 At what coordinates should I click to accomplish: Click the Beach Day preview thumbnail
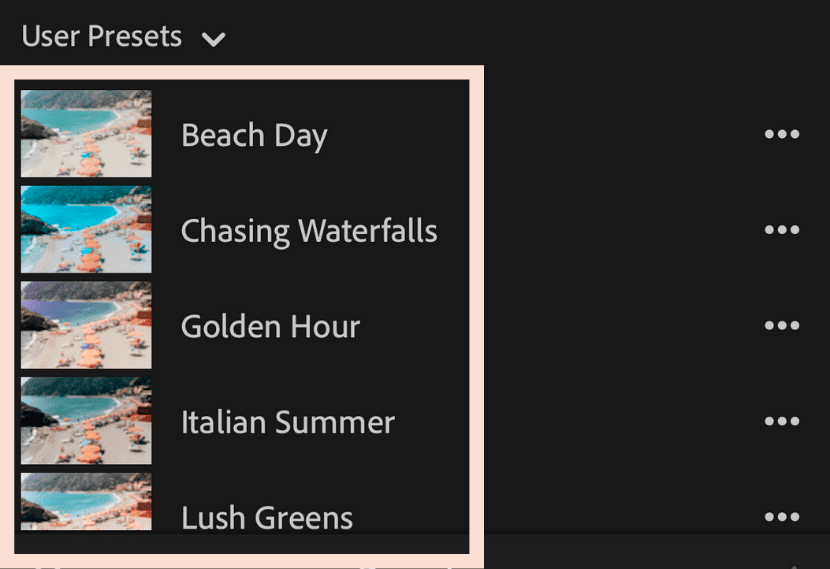[86, 134]
